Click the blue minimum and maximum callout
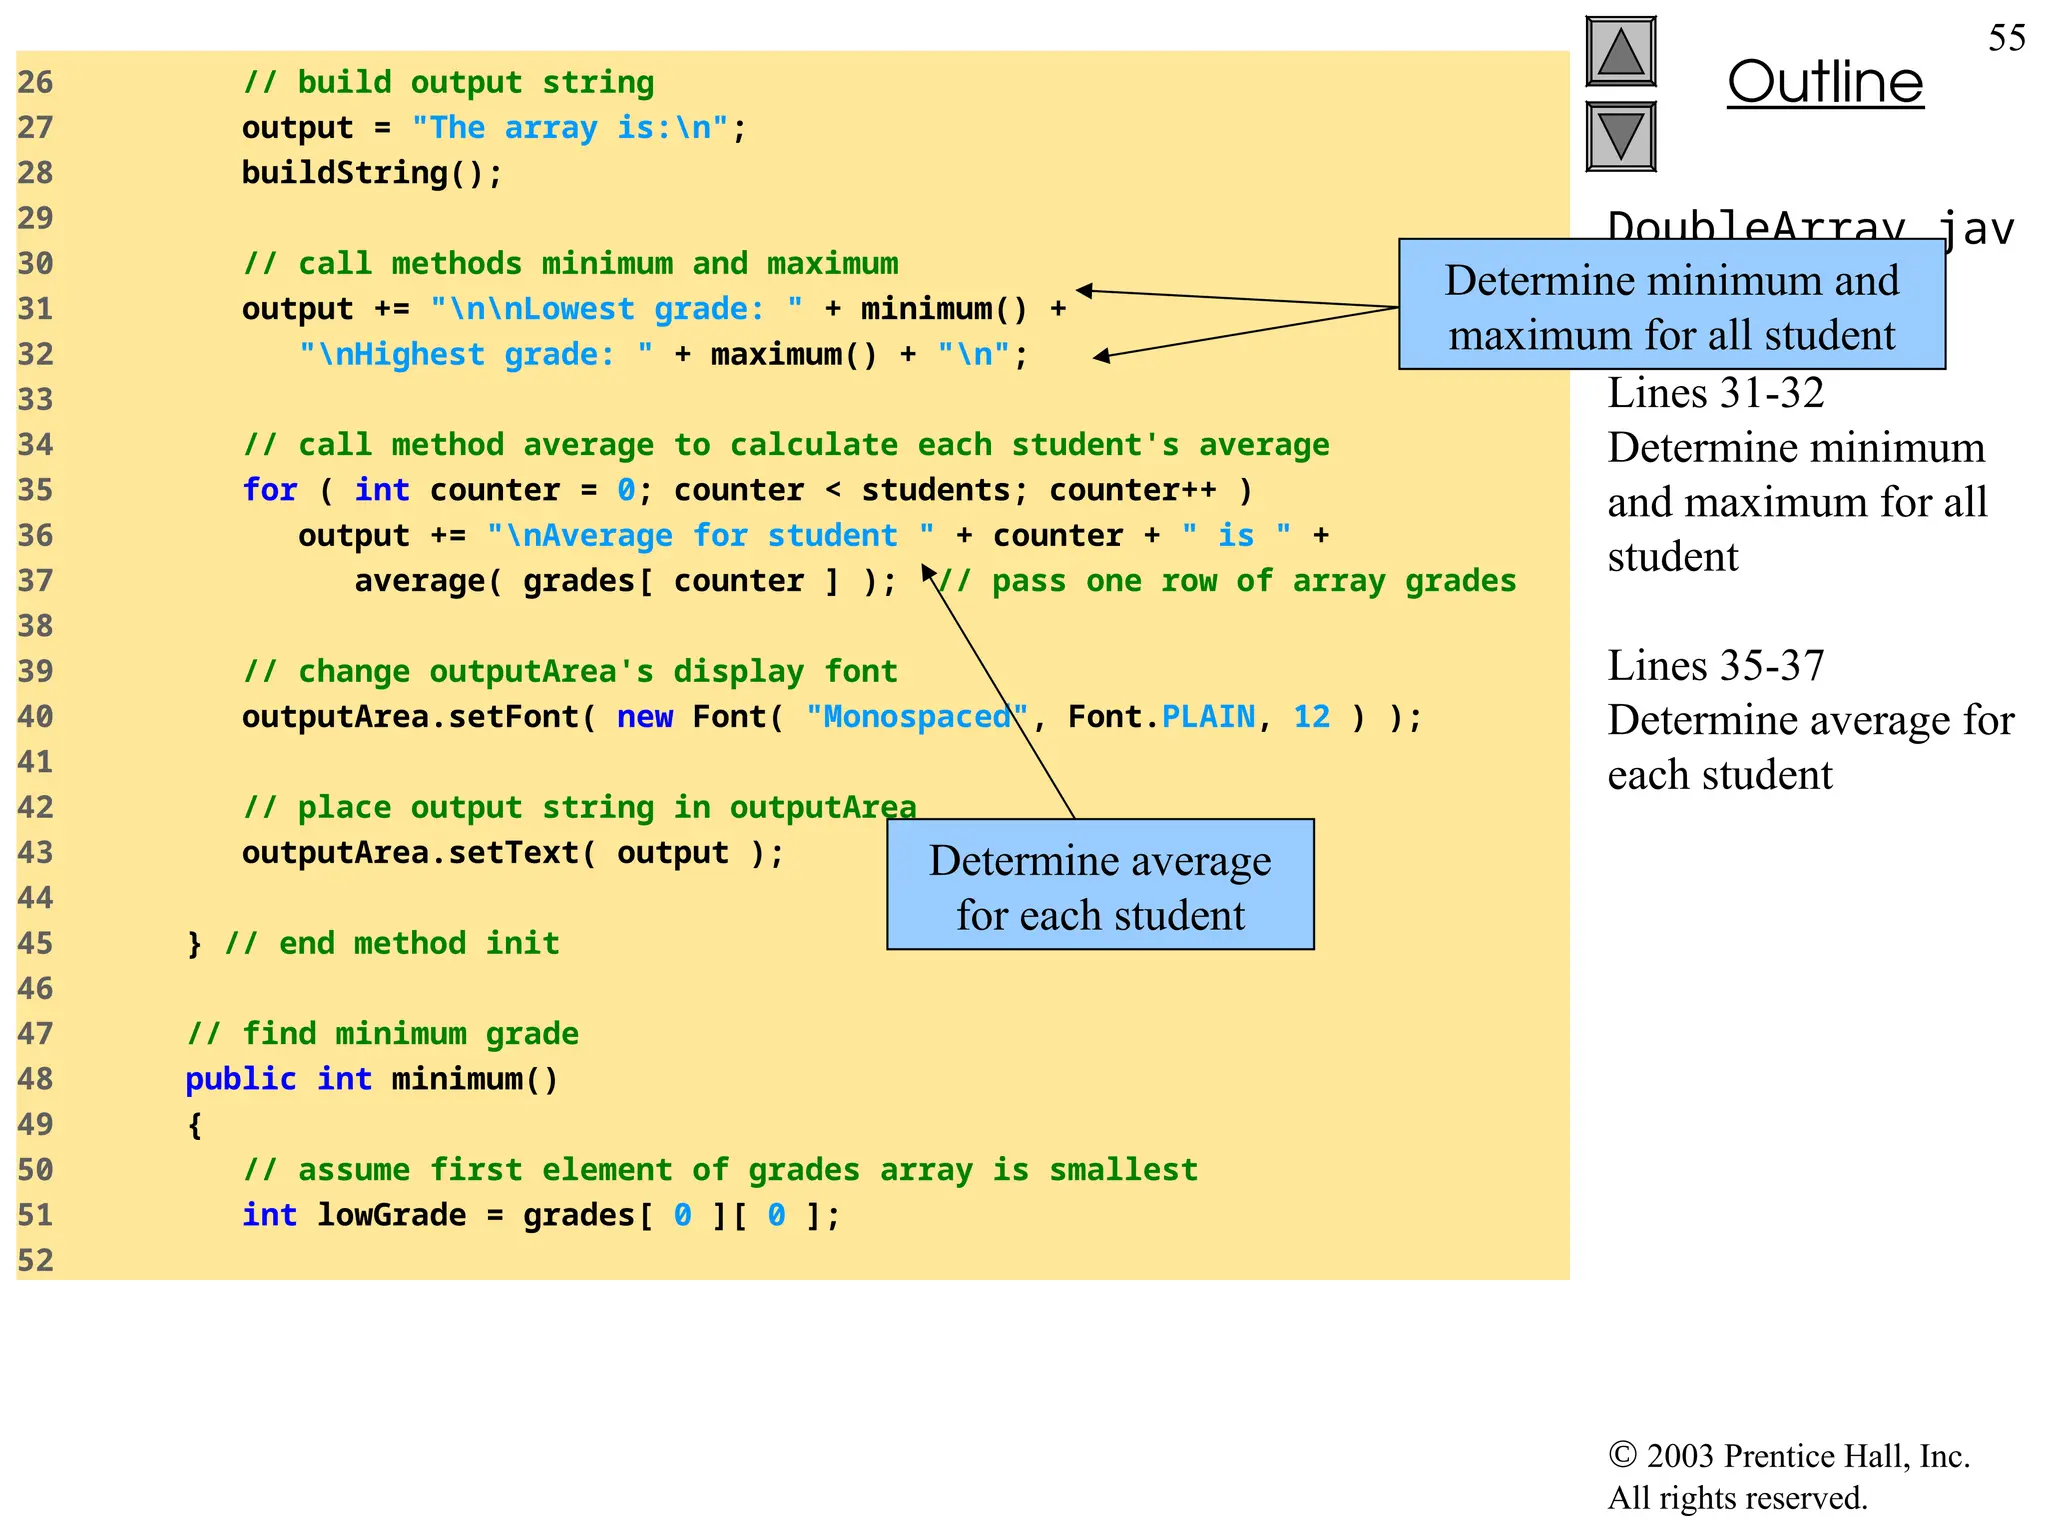This screenshot has width=2048, height=1536. tap(1671, 306)
